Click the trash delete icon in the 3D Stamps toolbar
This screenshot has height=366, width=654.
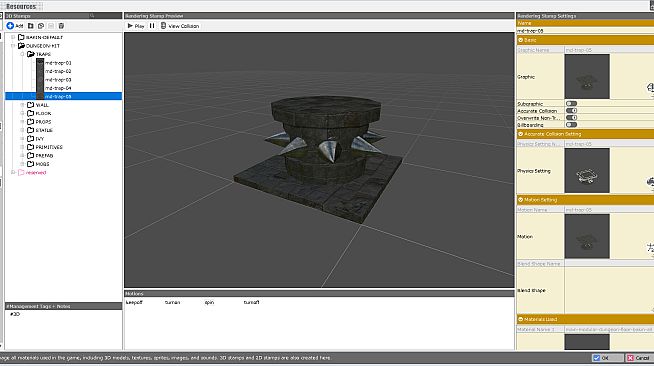click(61, 26)
